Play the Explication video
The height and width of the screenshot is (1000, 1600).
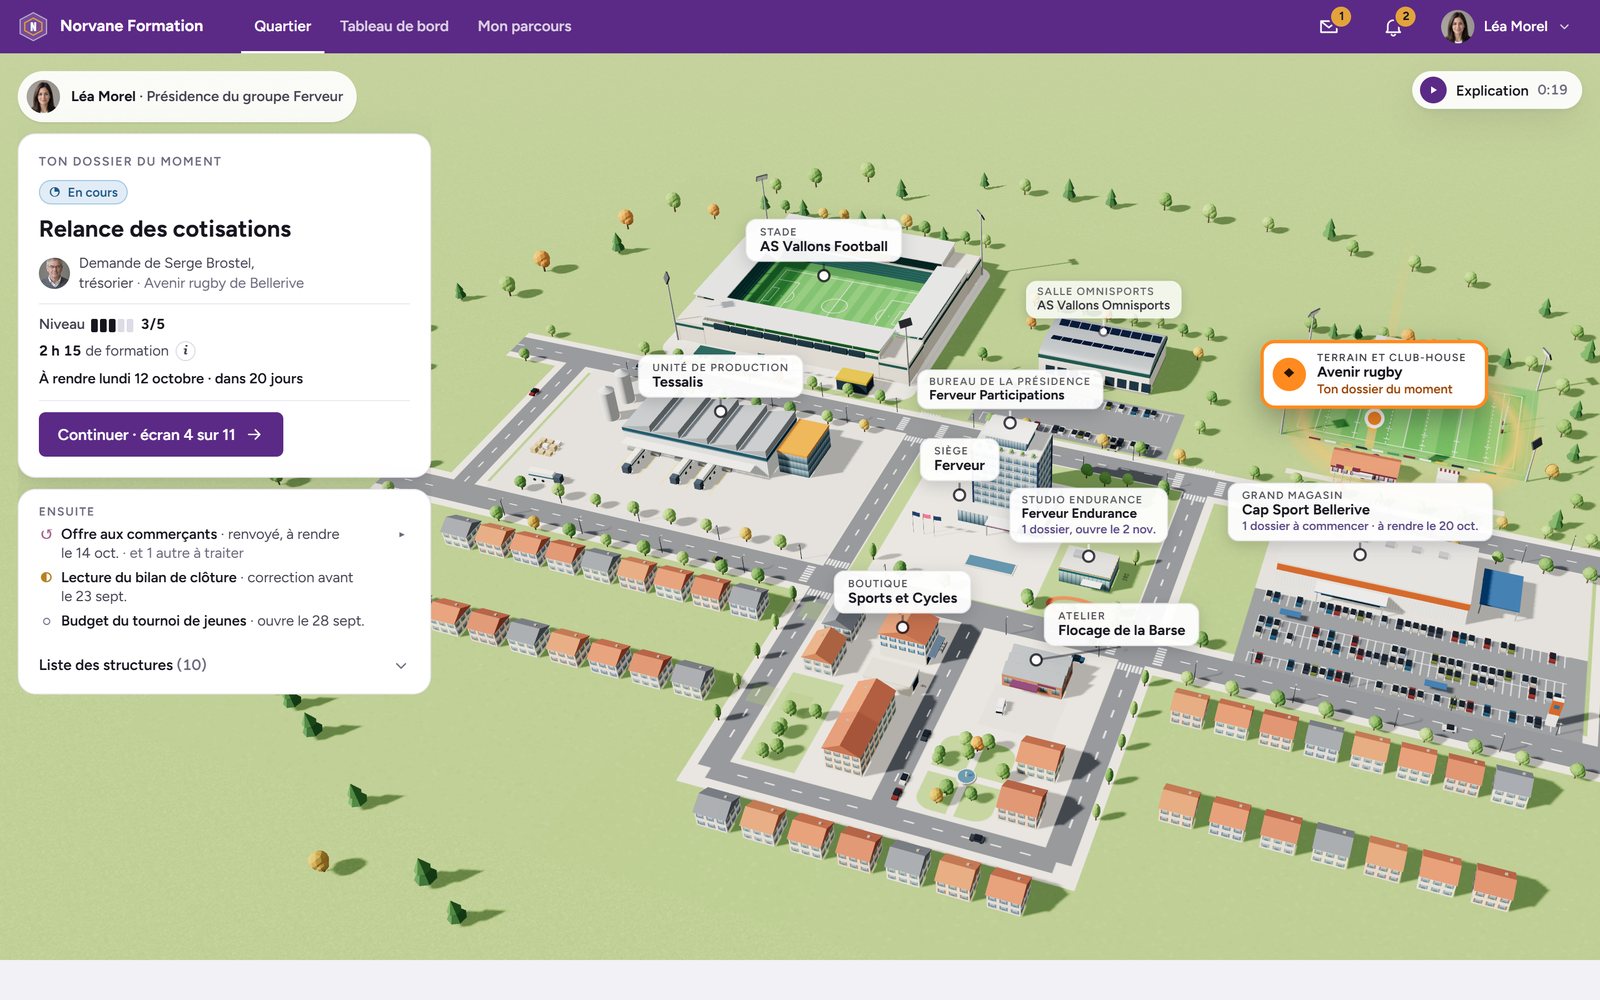click(x=1433, y=90)
